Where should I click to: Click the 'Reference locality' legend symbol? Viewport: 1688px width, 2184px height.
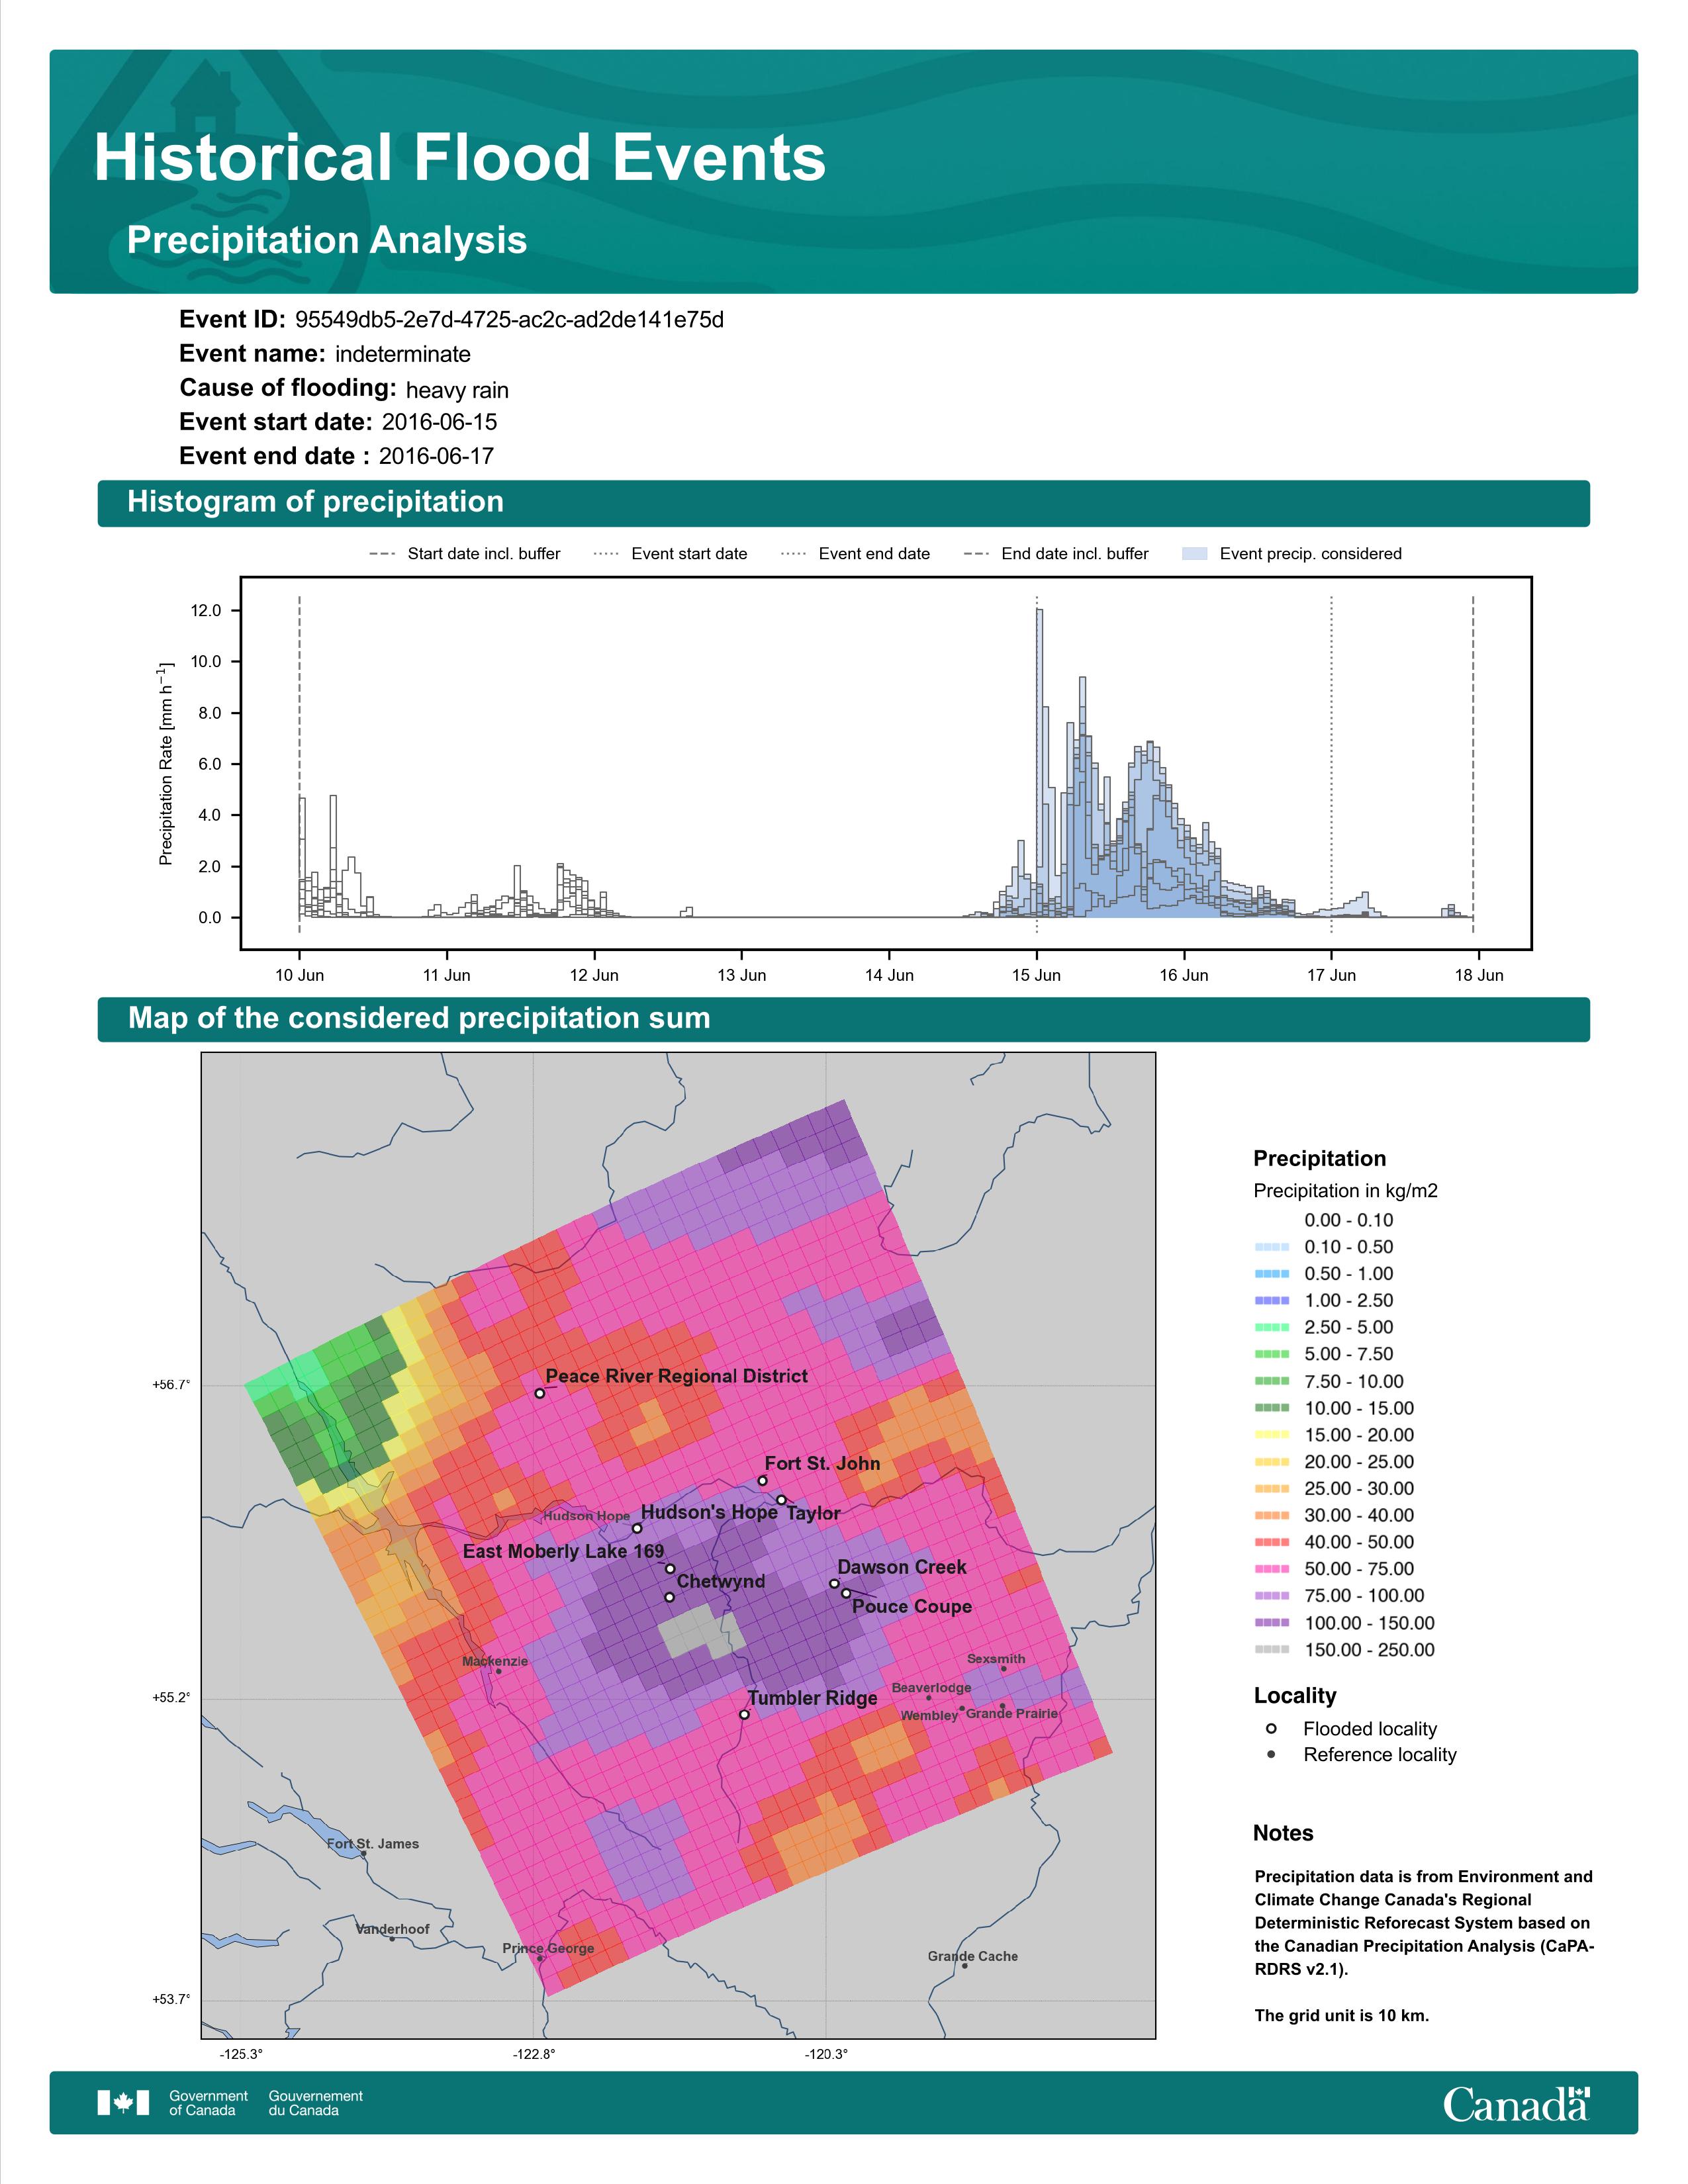(x=1271, y=1755)
